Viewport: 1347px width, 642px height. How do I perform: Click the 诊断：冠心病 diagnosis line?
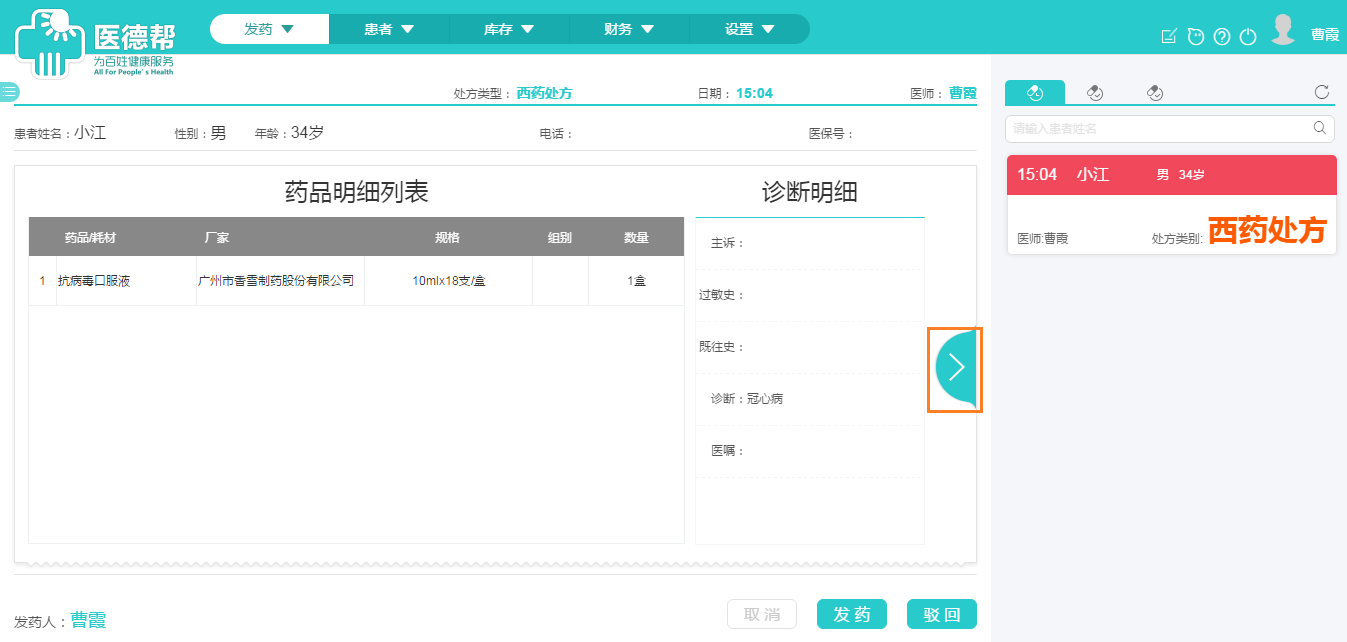747,399
